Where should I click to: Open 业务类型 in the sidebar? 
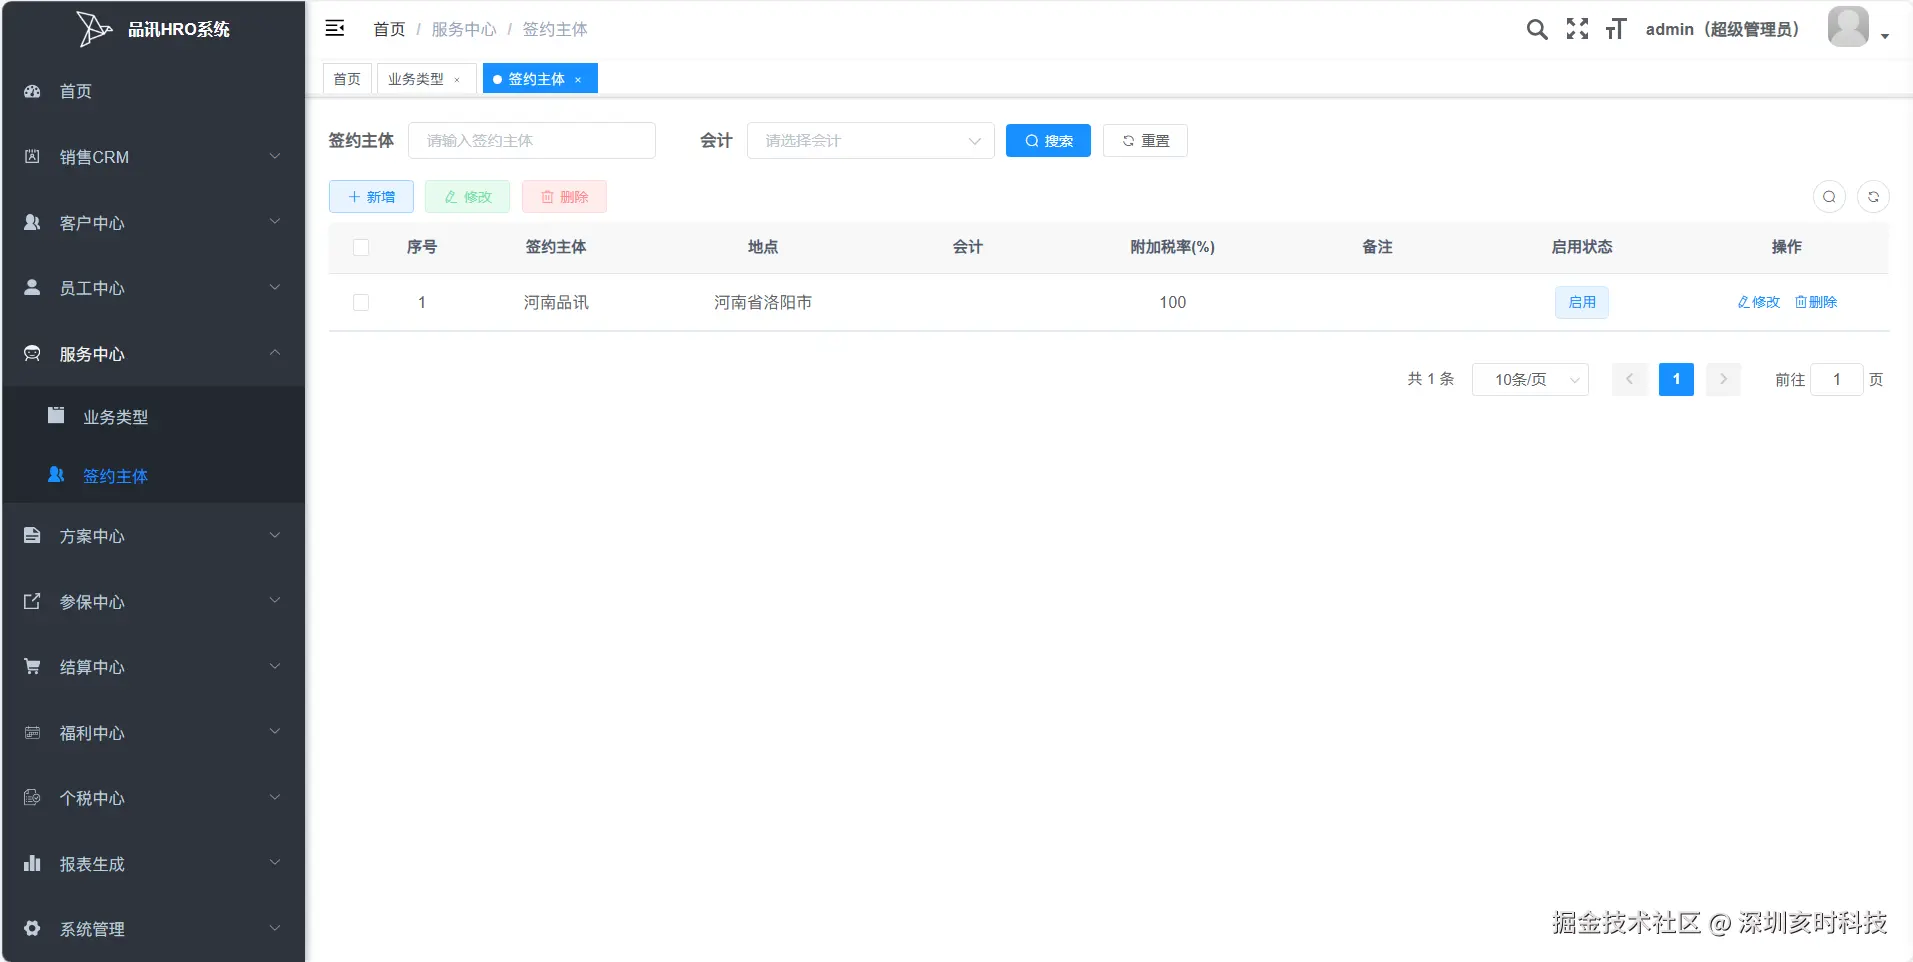(154, 416)
